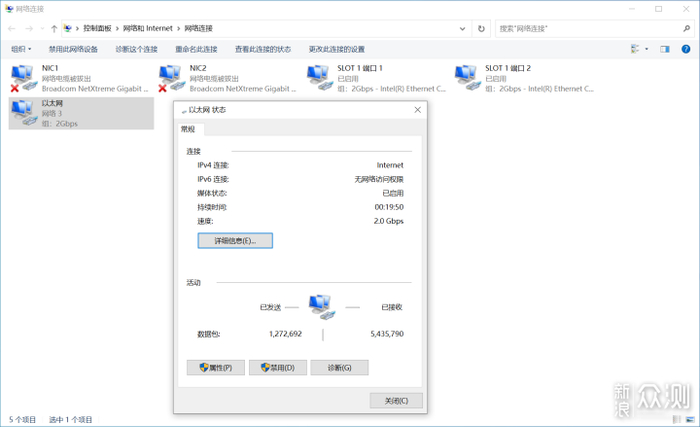Open 详细信息(E)... button
This screenshot has width=700, height=427.
[x=235, y=241]
